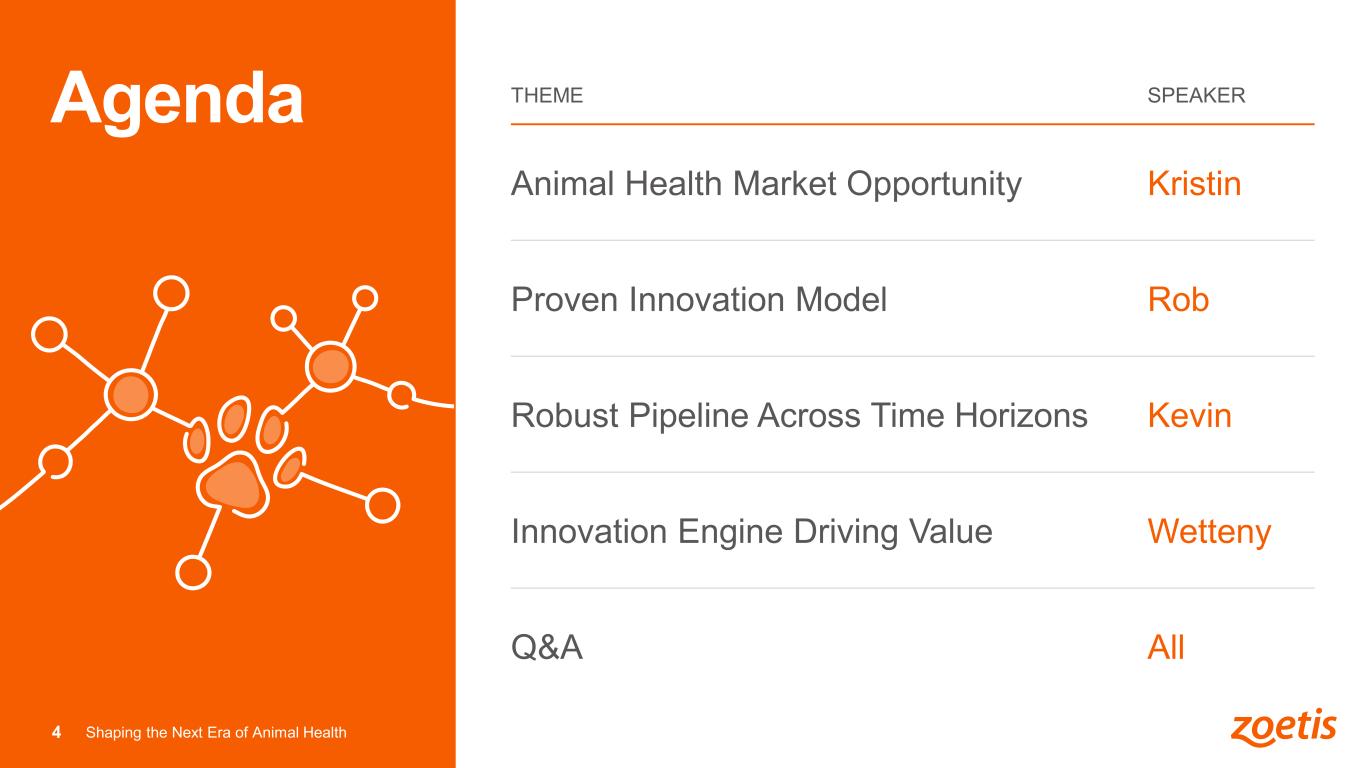Image resolution: width=1365 pixels, height=768 pixels.
Task: Click slide number 4 in the footer
Action: click(56, 733)
